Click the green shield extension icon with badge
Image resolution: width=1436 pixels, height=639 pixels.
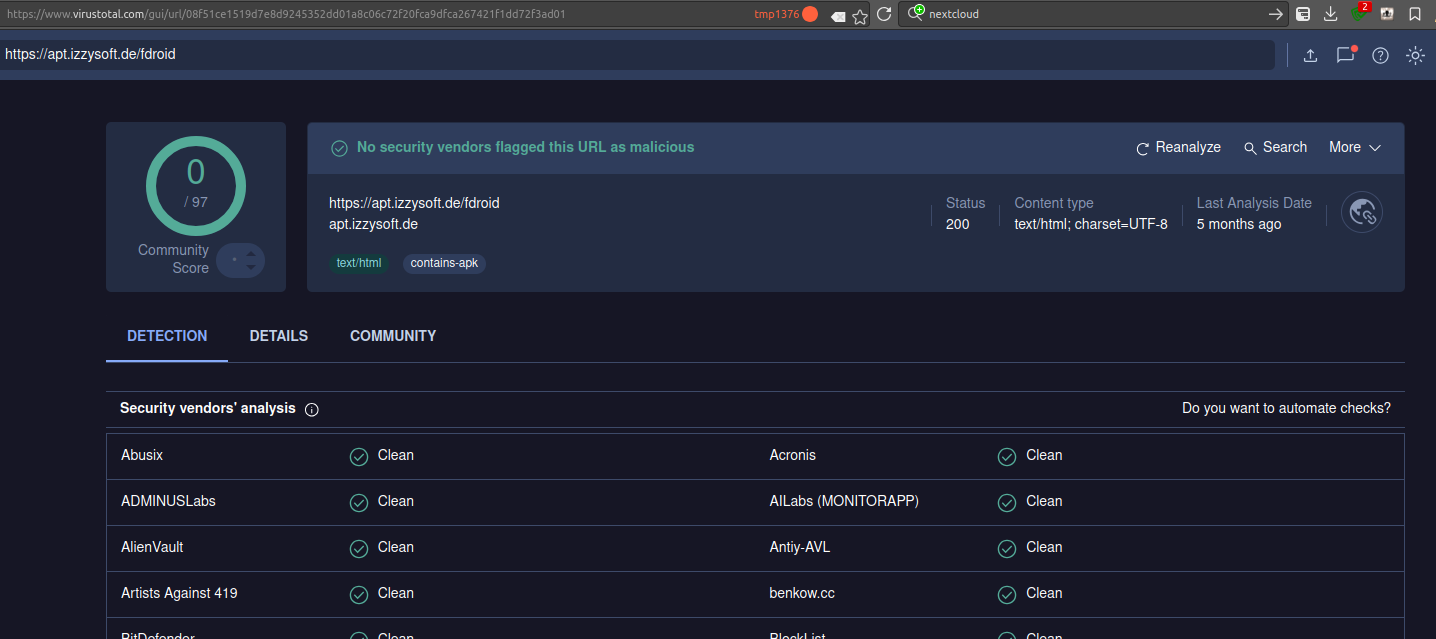(x=1358, y=14)
